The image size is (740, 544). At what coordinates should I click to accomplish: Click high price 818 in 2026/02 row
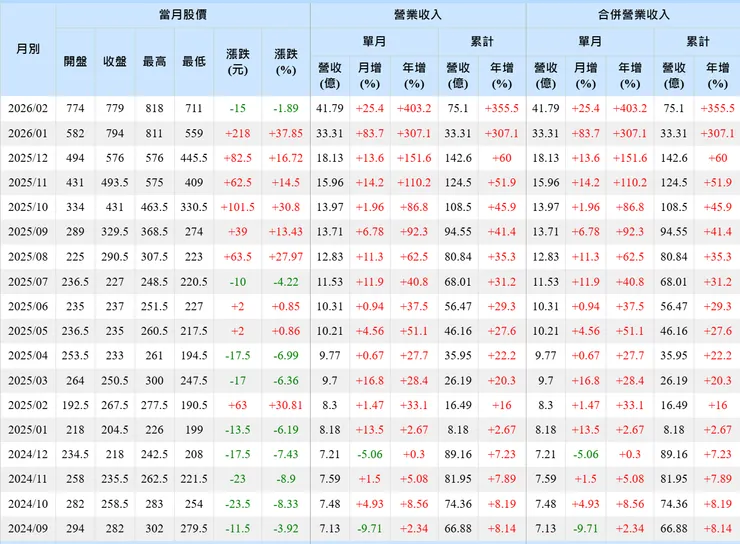coord(154,109)
